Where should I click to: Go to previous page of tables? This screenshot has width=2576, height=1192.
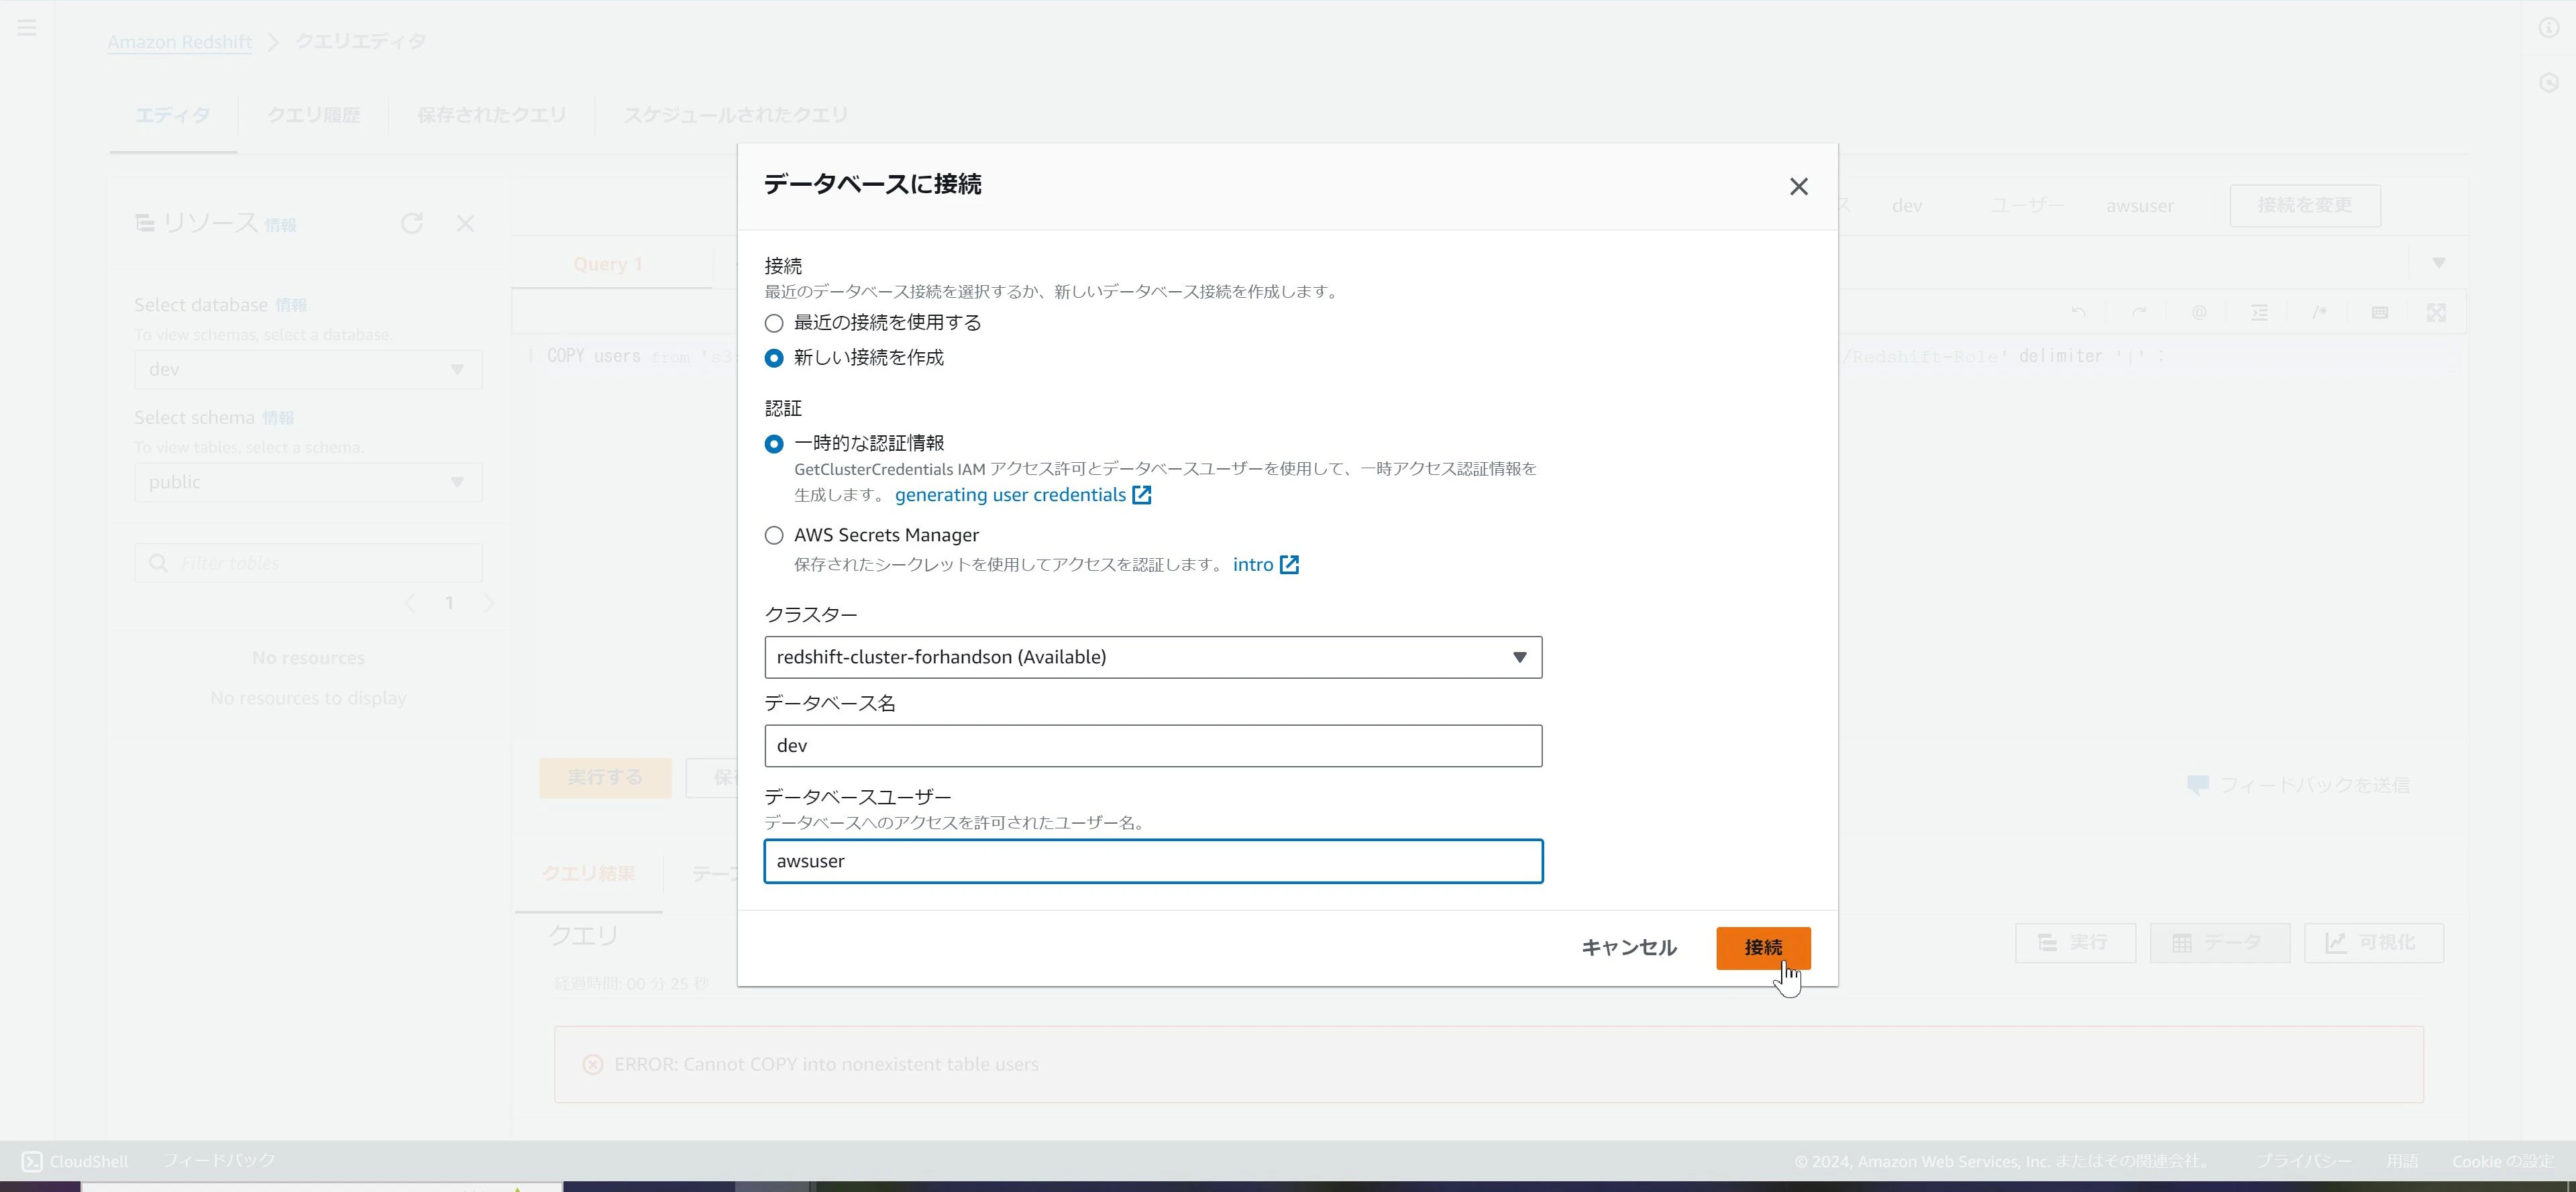(410, 603)
